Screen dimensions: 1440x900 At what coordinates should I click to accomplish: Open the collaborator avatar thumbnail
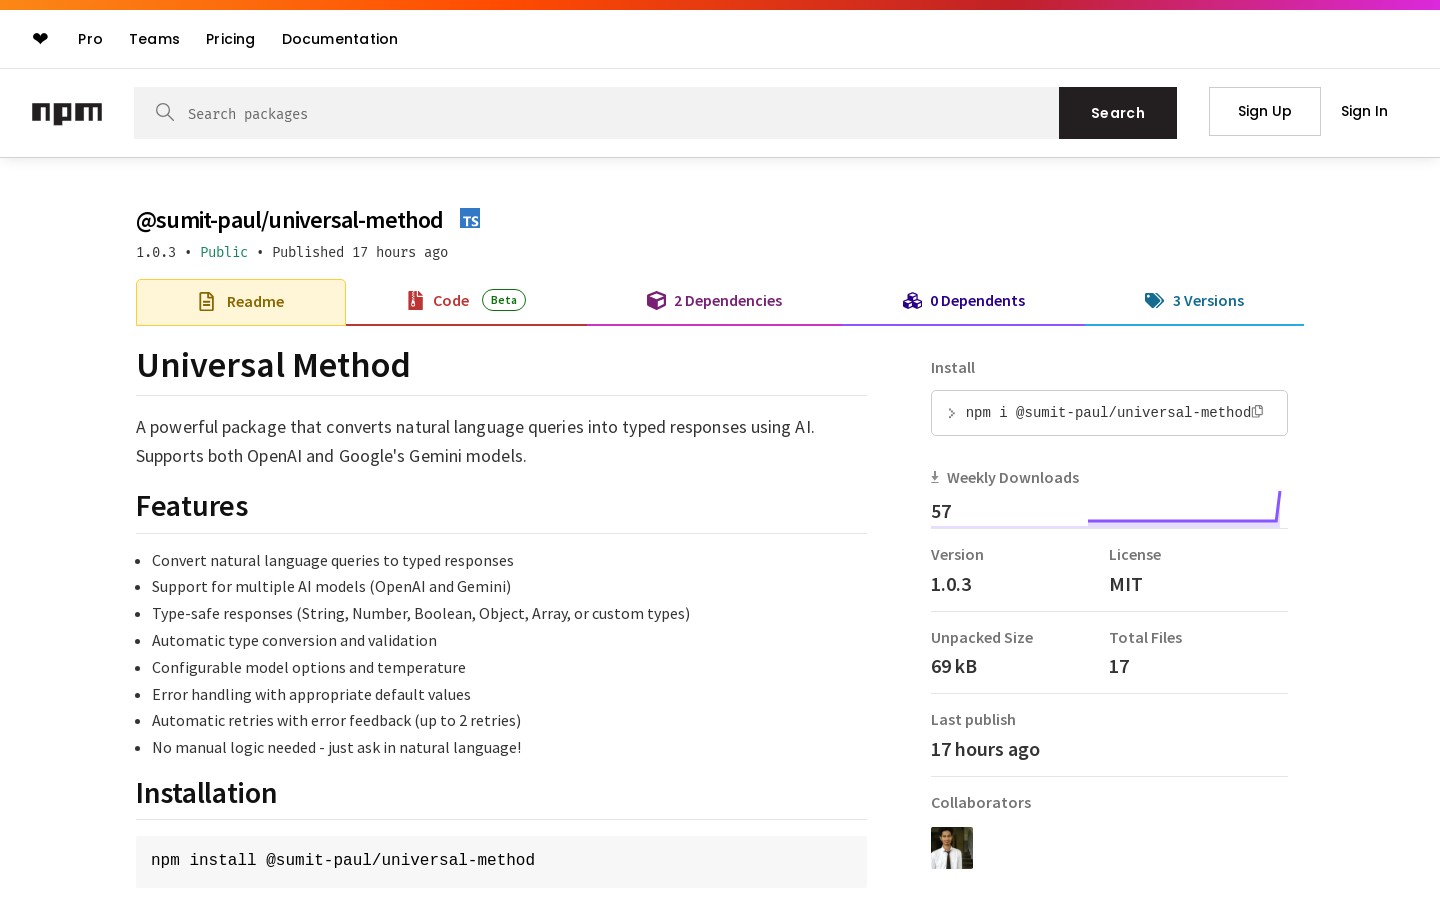(952, 848)
